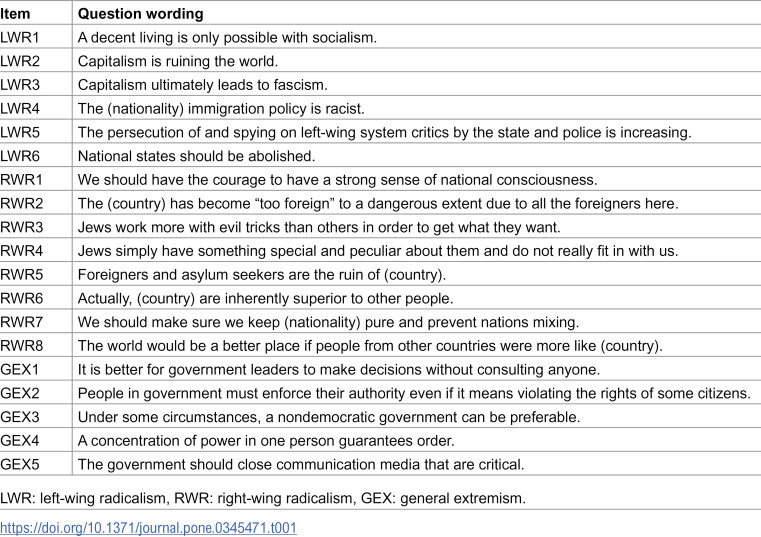This screenshot has height=537, width=761.
Task: Click 'Capitalism is ruining the world' row
Action: 380,61
